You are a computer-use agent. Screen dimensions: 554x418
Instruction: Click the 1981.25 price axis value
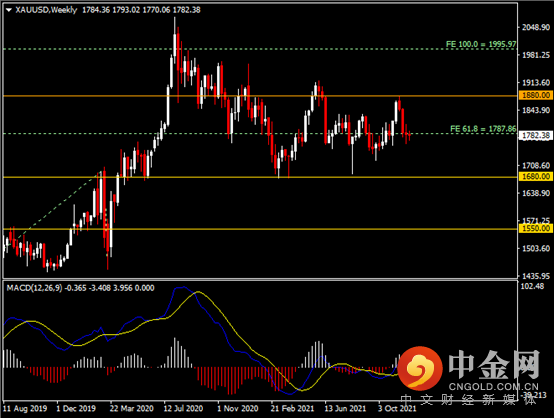(x=536, y=55)
